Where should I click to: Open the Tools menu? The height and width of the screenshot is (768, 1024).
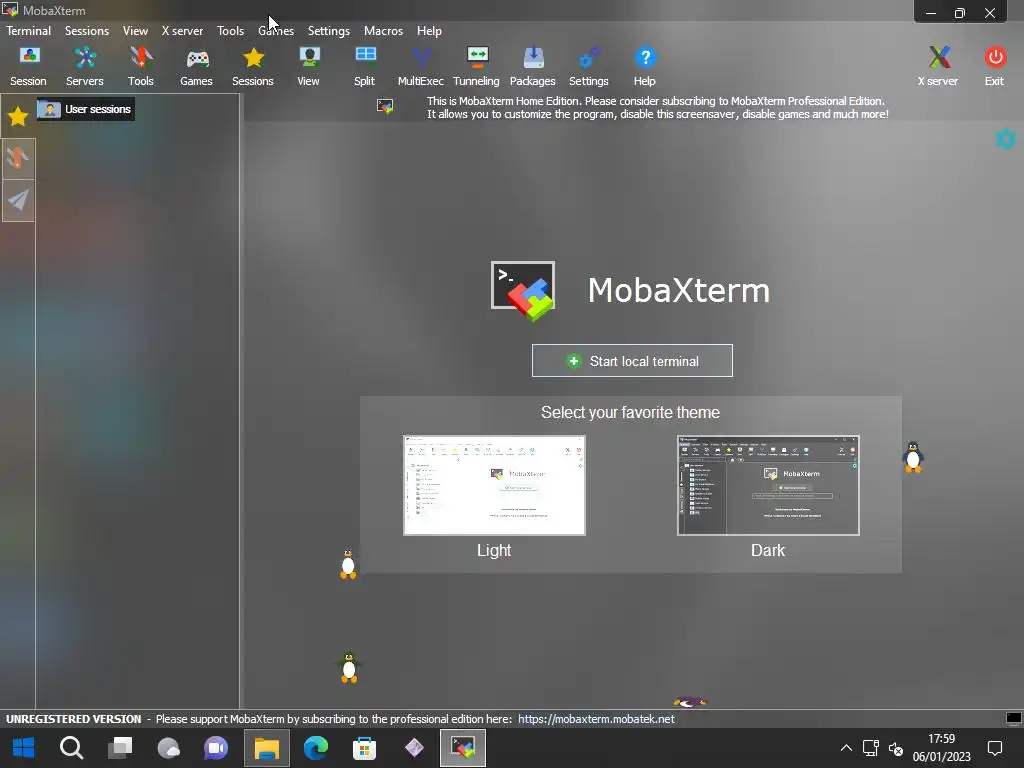[231, 31]
